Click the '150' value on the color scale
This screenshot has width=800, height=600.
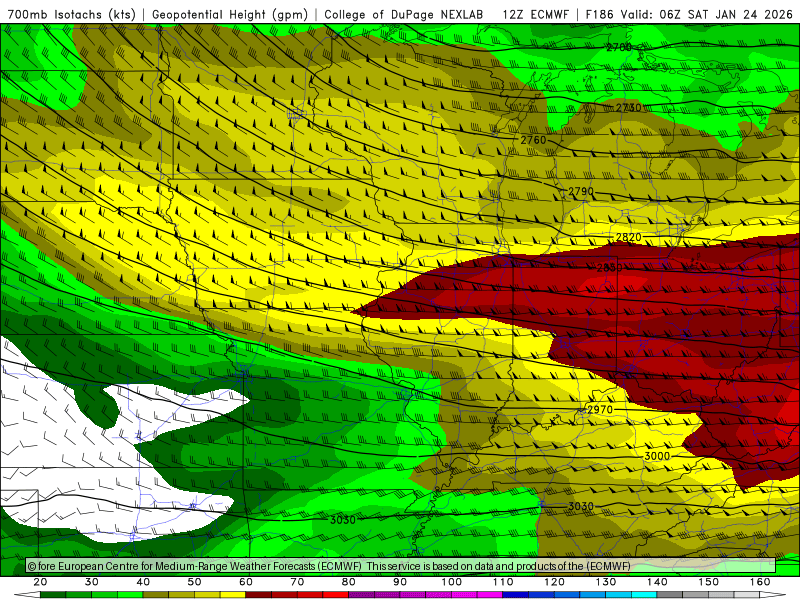pyautogui.click(x=709, y=582)
